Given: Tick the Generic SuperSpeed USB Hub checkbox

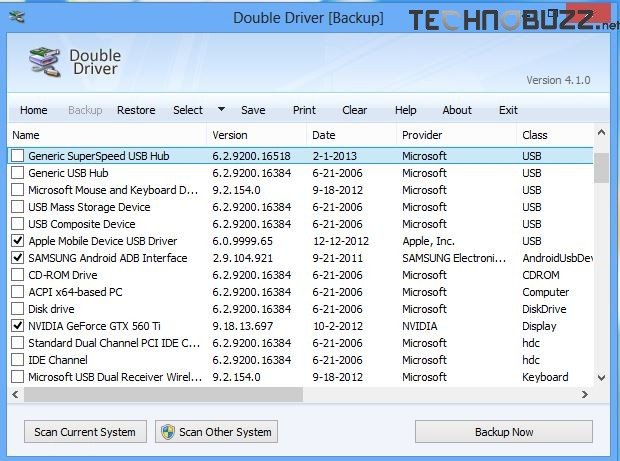Looking at the screenshot, I should pos(17,156).
